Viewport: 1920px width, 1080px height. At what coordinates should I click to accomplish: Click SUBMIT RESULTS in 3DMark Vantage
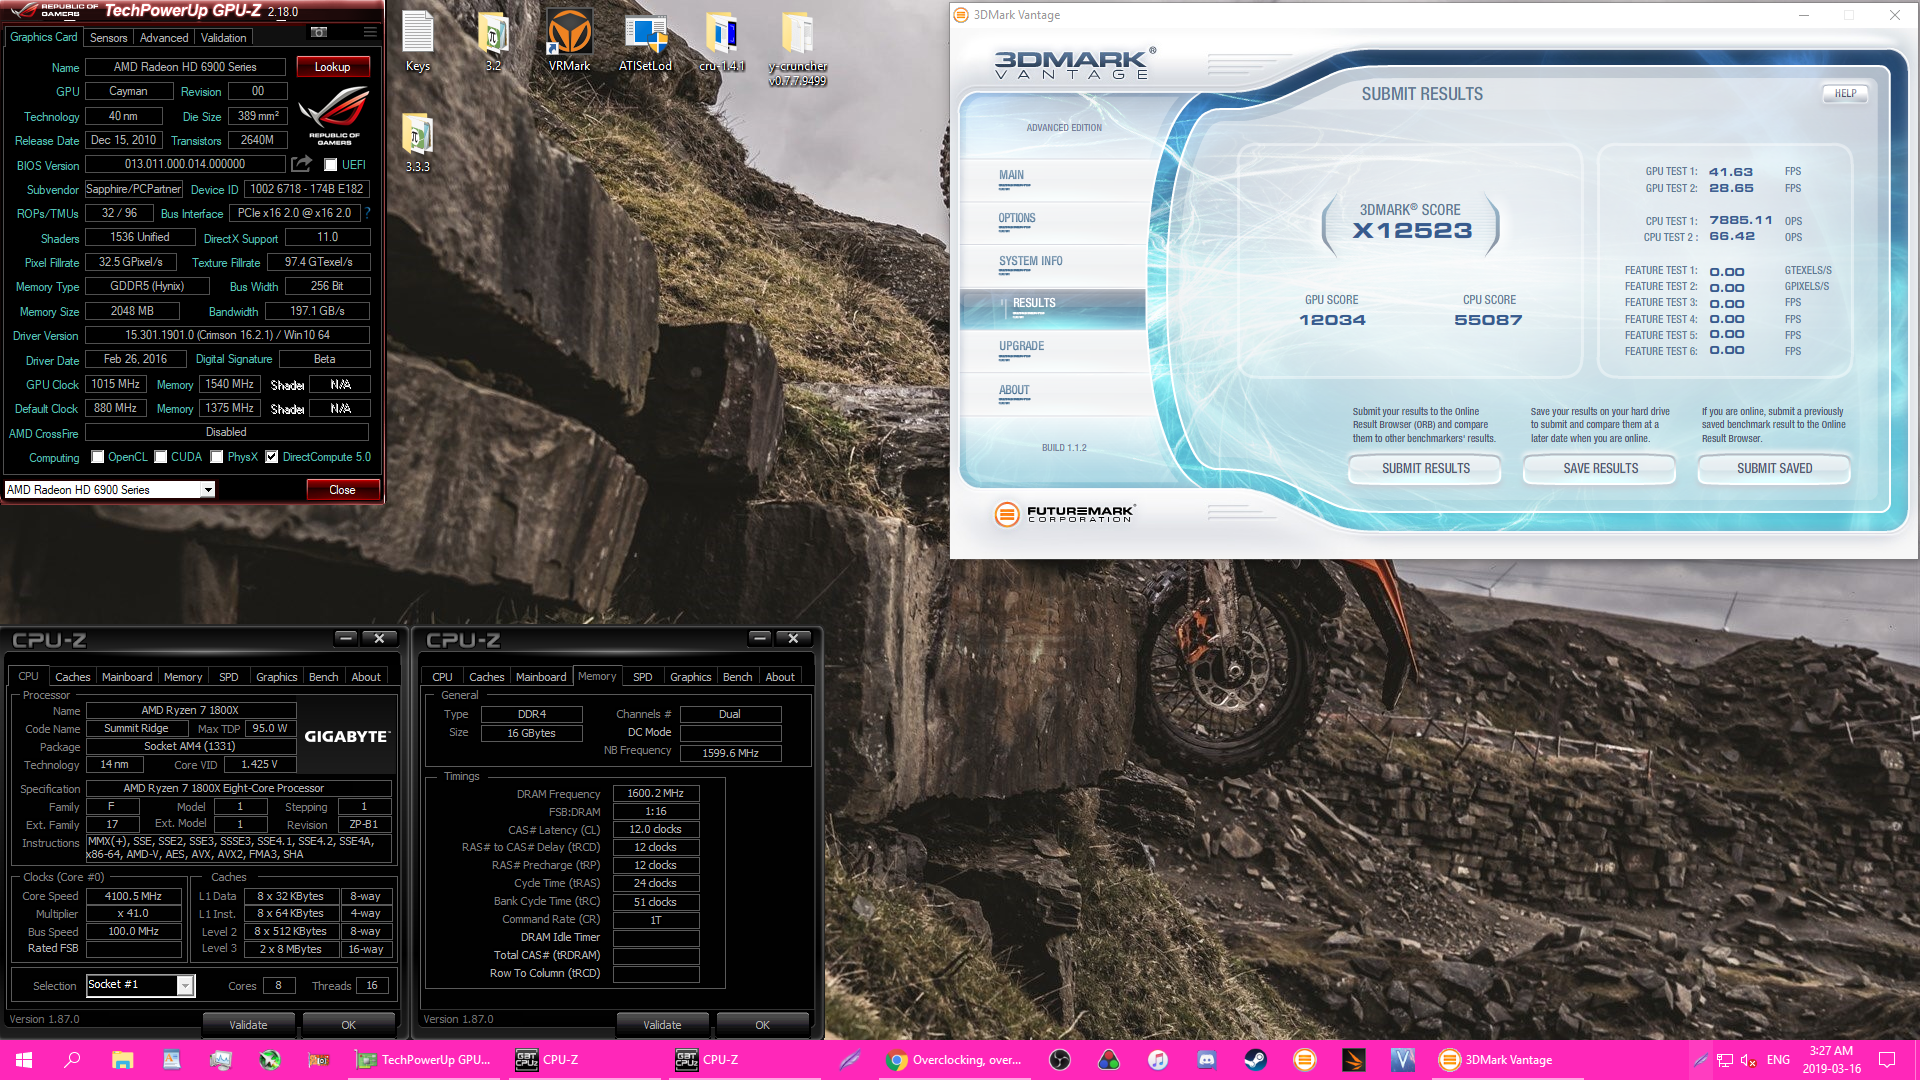coord(1425,468)
